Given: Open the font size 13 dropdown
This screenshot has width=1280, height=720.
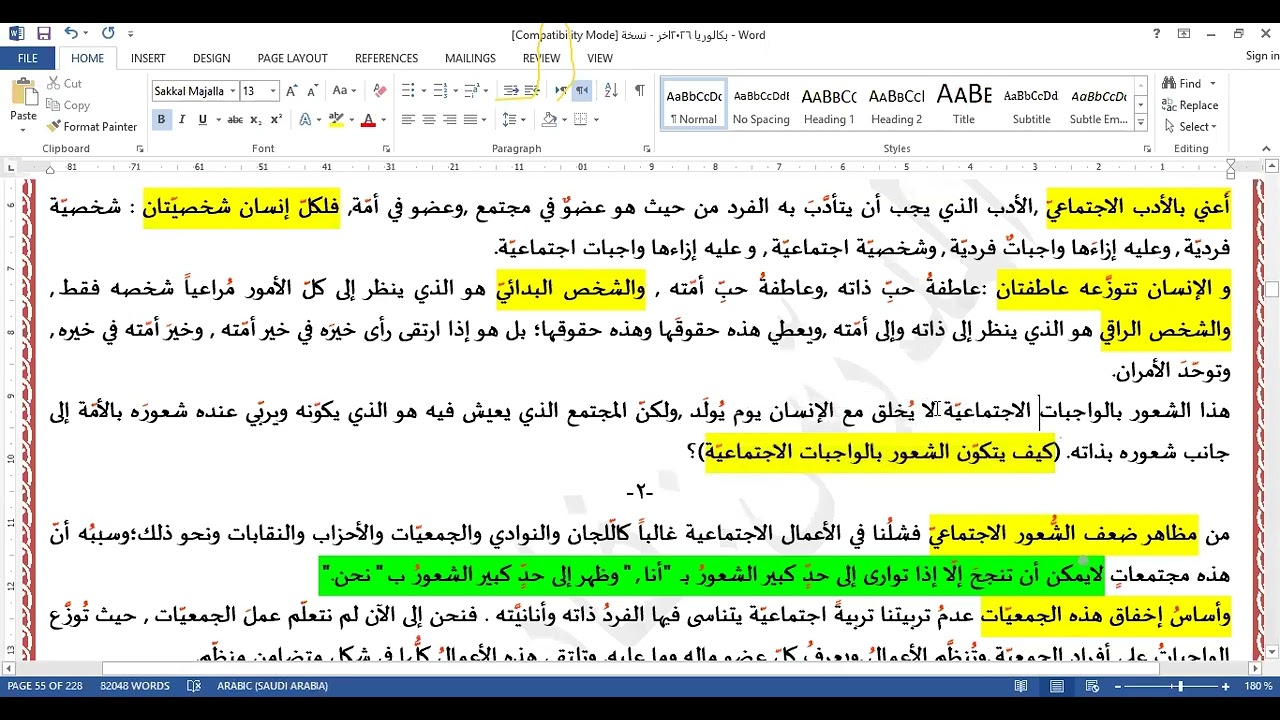Looking at the screenshot, I should click(275, 91).
